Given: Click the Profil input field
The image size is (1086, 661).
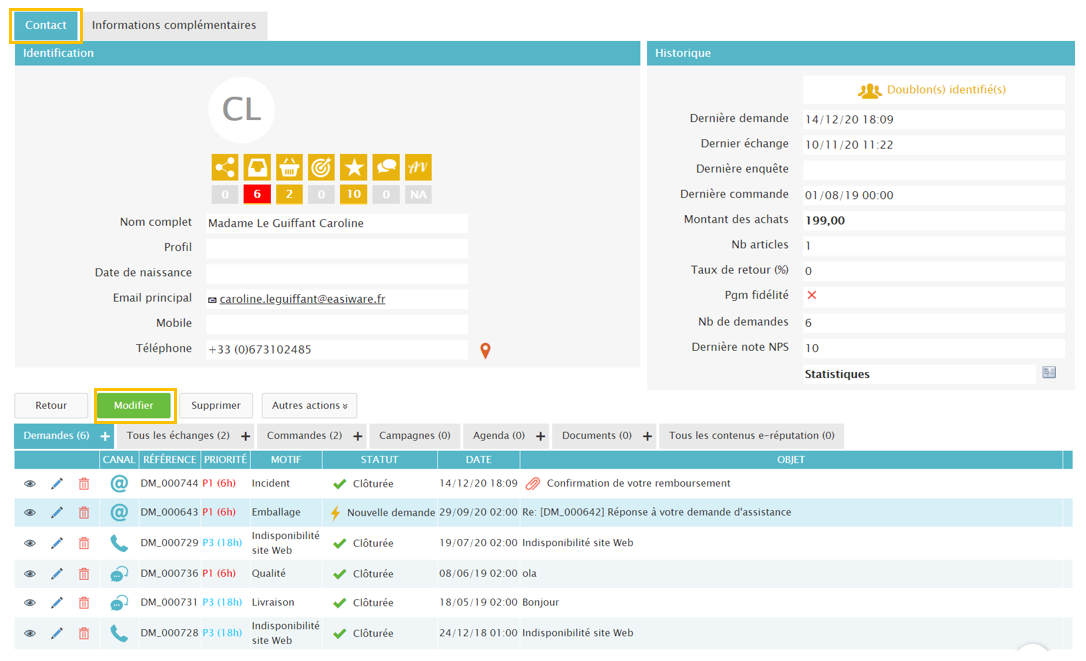Looking at the screenshot, I should (x=337, y=248).
